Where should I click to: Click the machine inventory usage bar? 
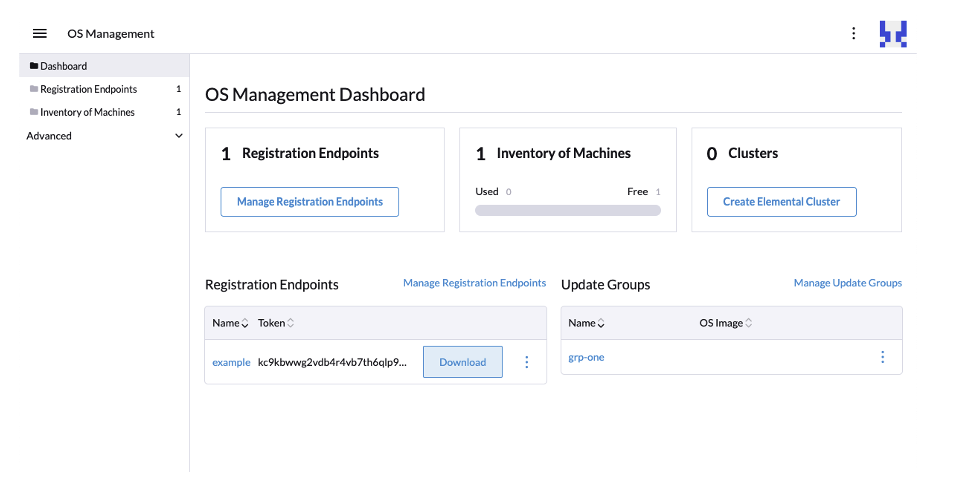pyautogui.click(x=567, y=211)
